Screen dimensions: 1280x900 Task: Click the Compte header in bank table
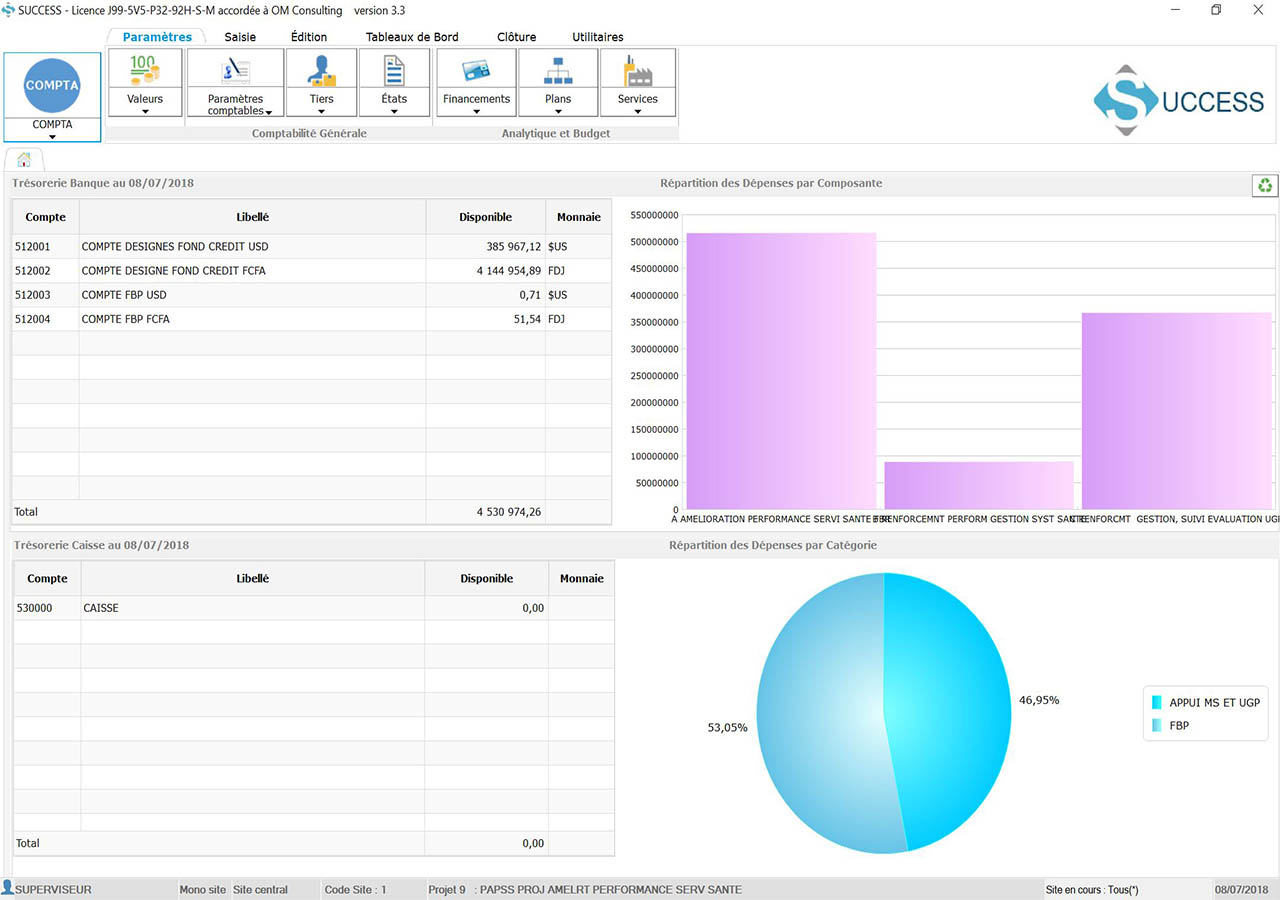[46, 217]
